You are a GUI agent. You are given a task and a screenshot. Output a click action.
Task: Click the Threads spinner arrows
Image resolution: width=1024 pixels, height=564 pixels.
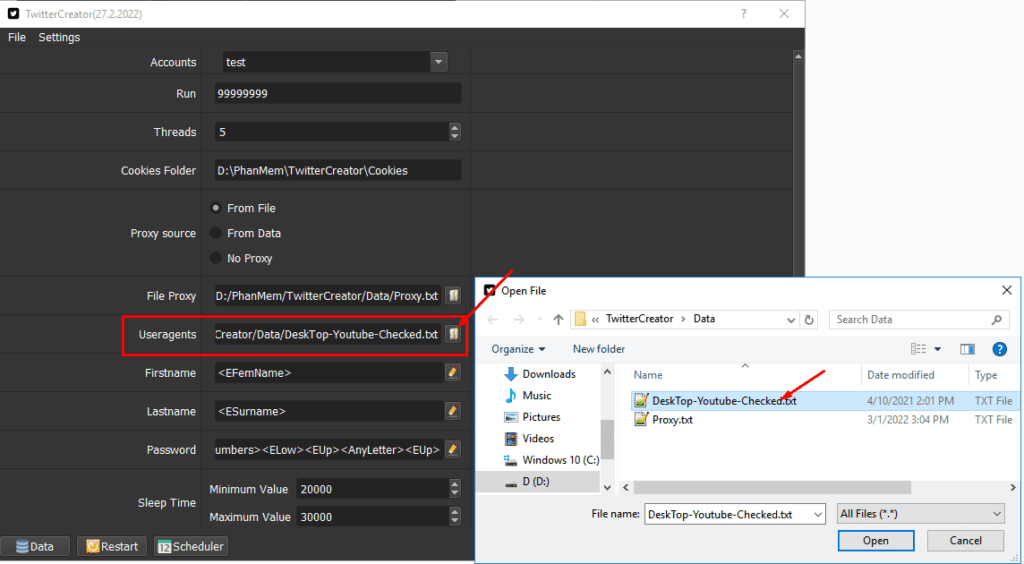tap(455, 132)
